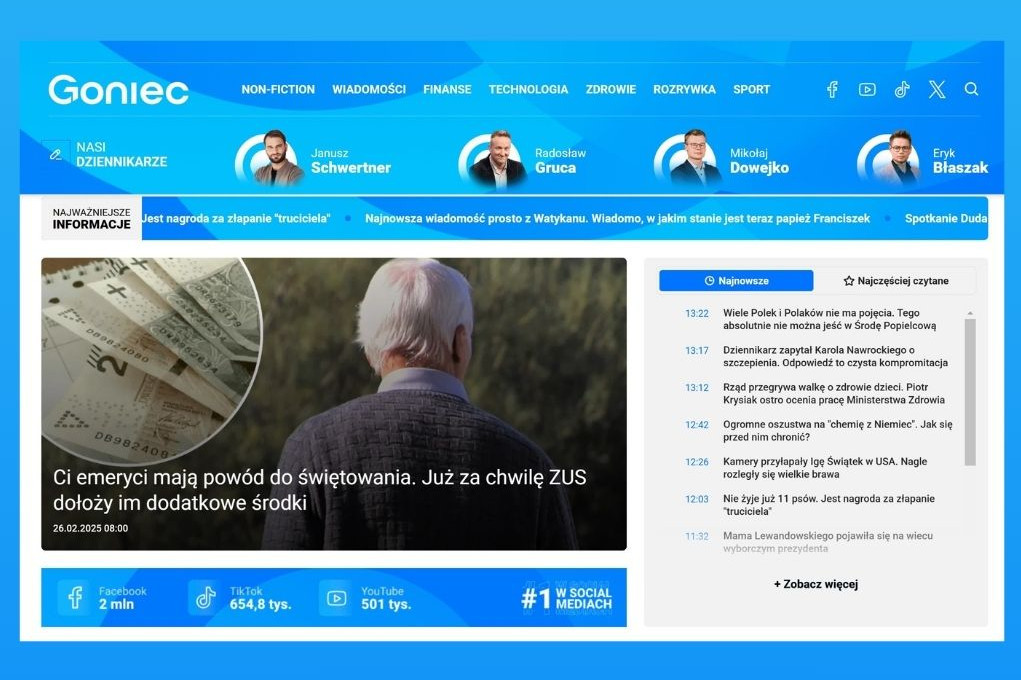
Task: Go to the SPORT section
Action: (751, 89)
